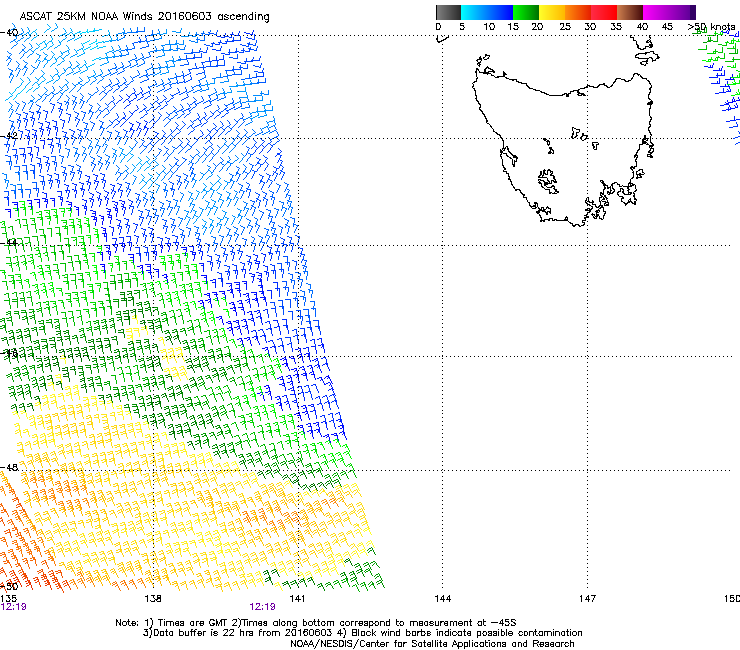Click the '144' longitude label
This screenshot has height=650, width=740.
(443, 599)
